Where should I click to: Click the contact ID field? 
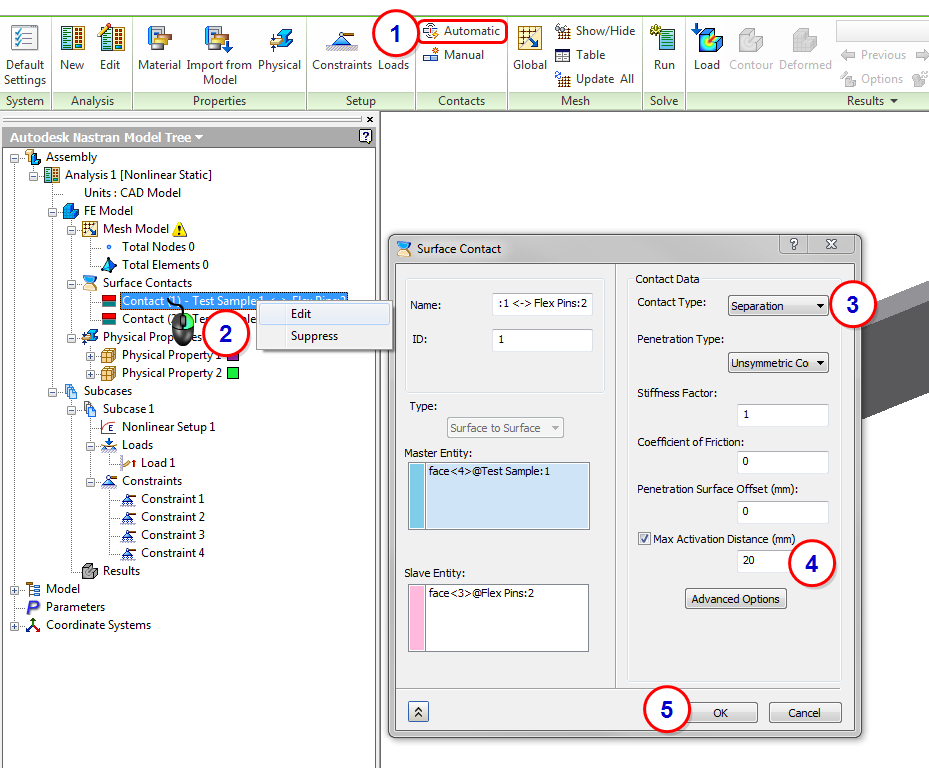point(542,340)
